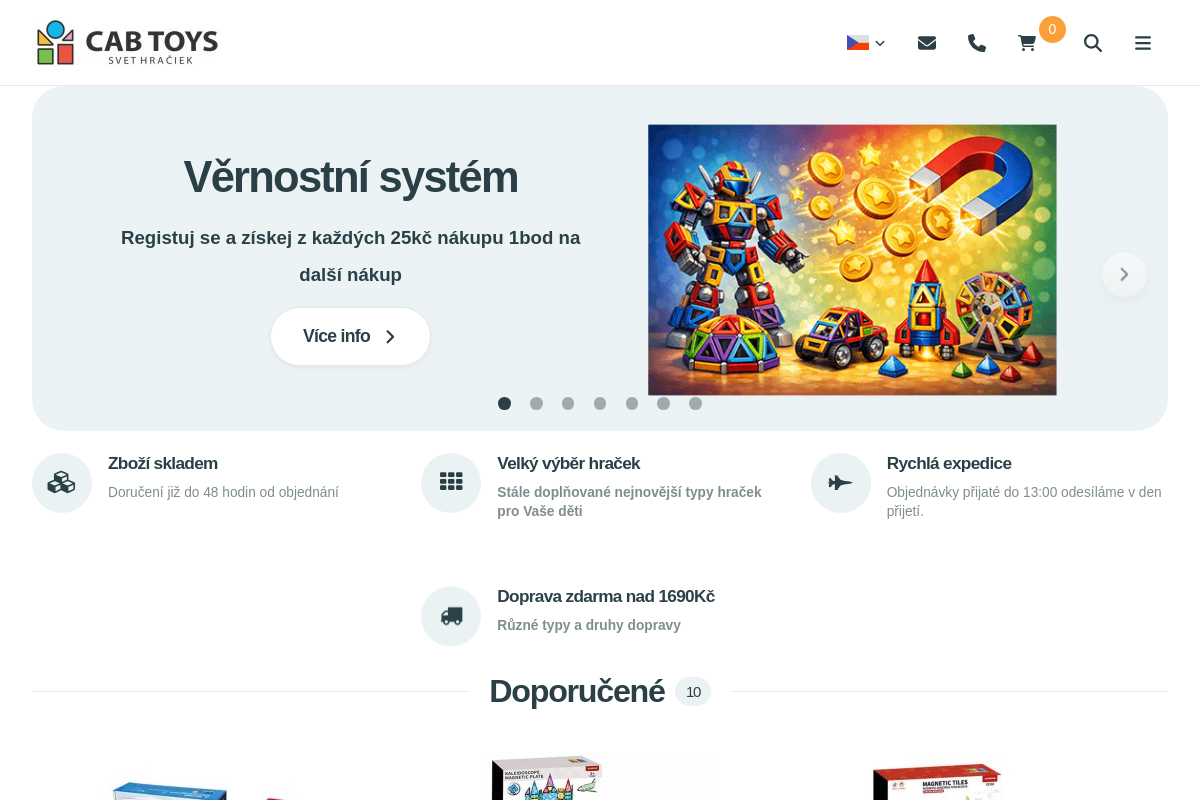Open cart via the 0 items badge
1200x800 pixels.
pos(1052,29)
